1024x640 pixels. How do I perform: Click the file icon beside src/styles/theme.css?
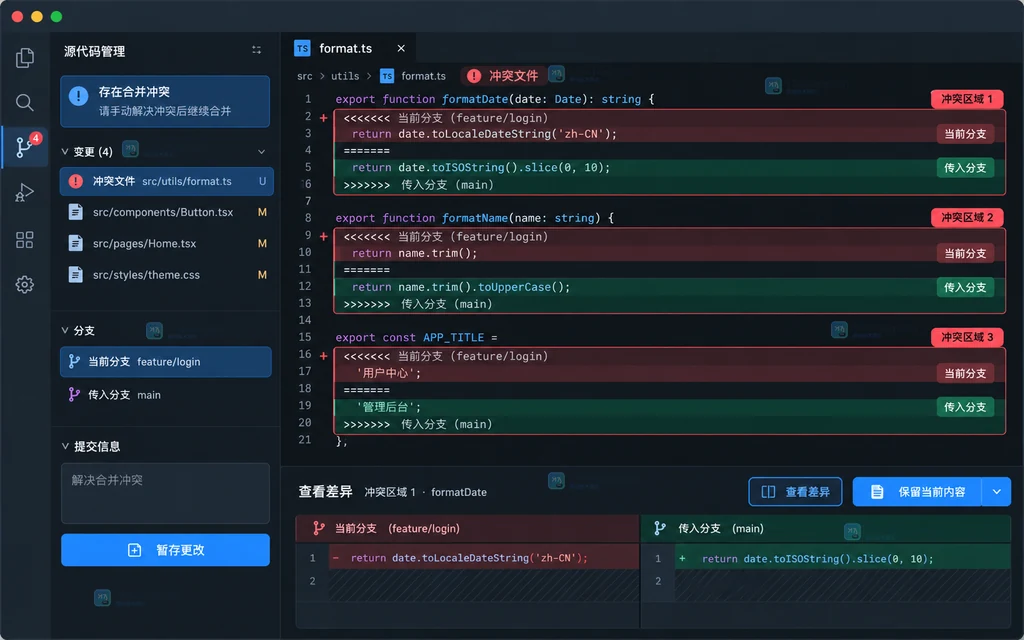(76, 275)
